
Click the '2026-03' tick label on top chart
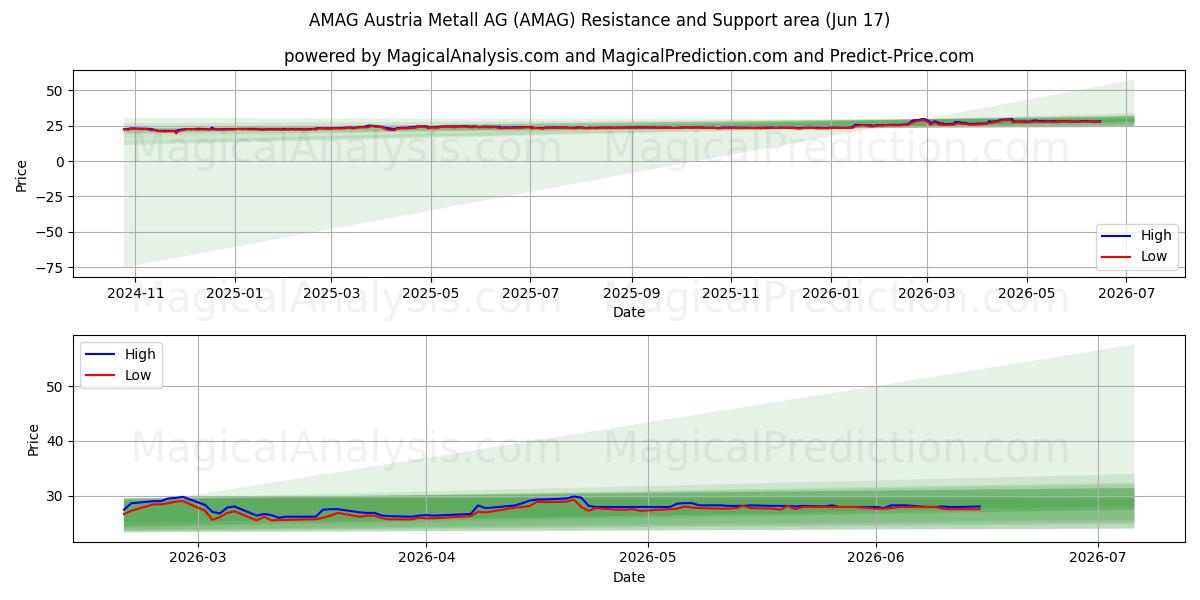(927, 293)
